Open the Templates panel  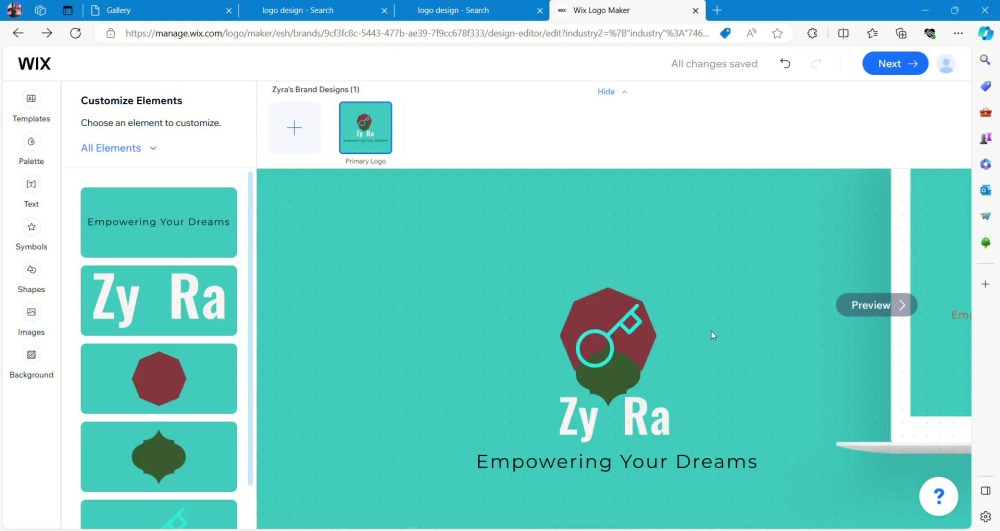[x=31, y=106]
